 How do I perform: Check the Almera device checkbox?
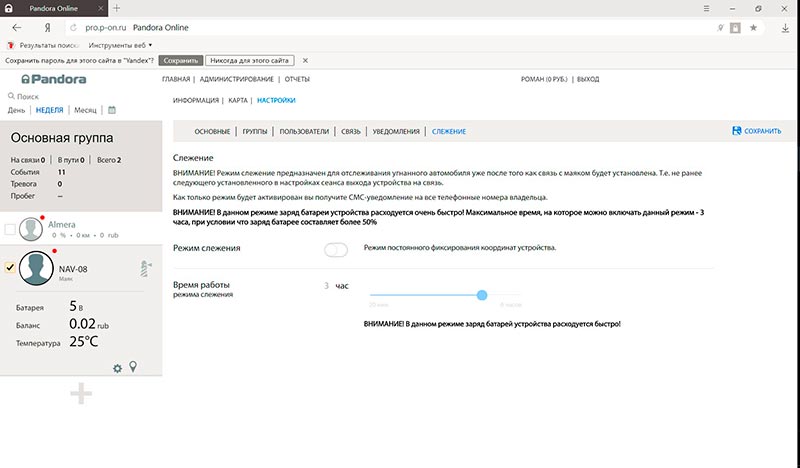[10, 230]
